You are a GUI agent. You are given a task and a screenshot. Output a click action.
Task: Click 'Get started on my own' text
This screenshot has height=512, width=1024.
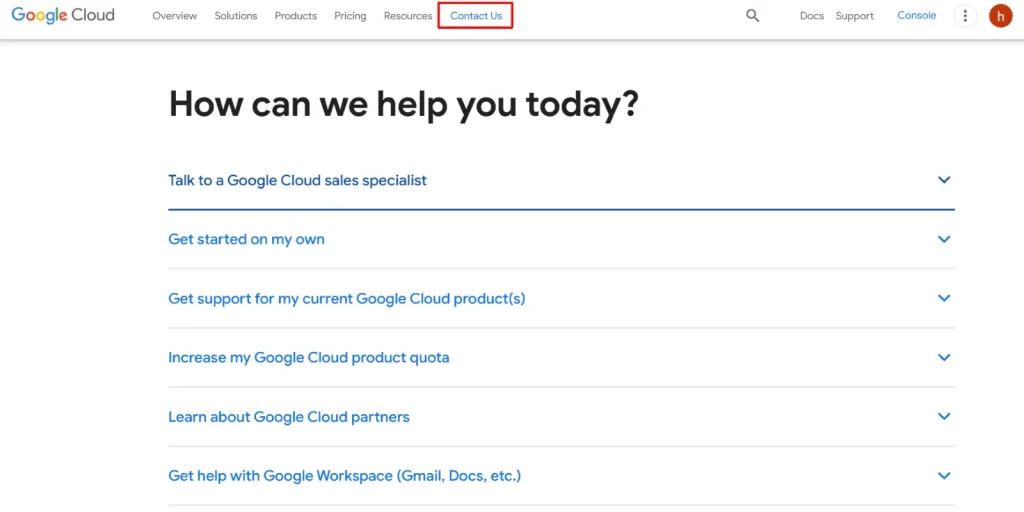click(246, 240)
